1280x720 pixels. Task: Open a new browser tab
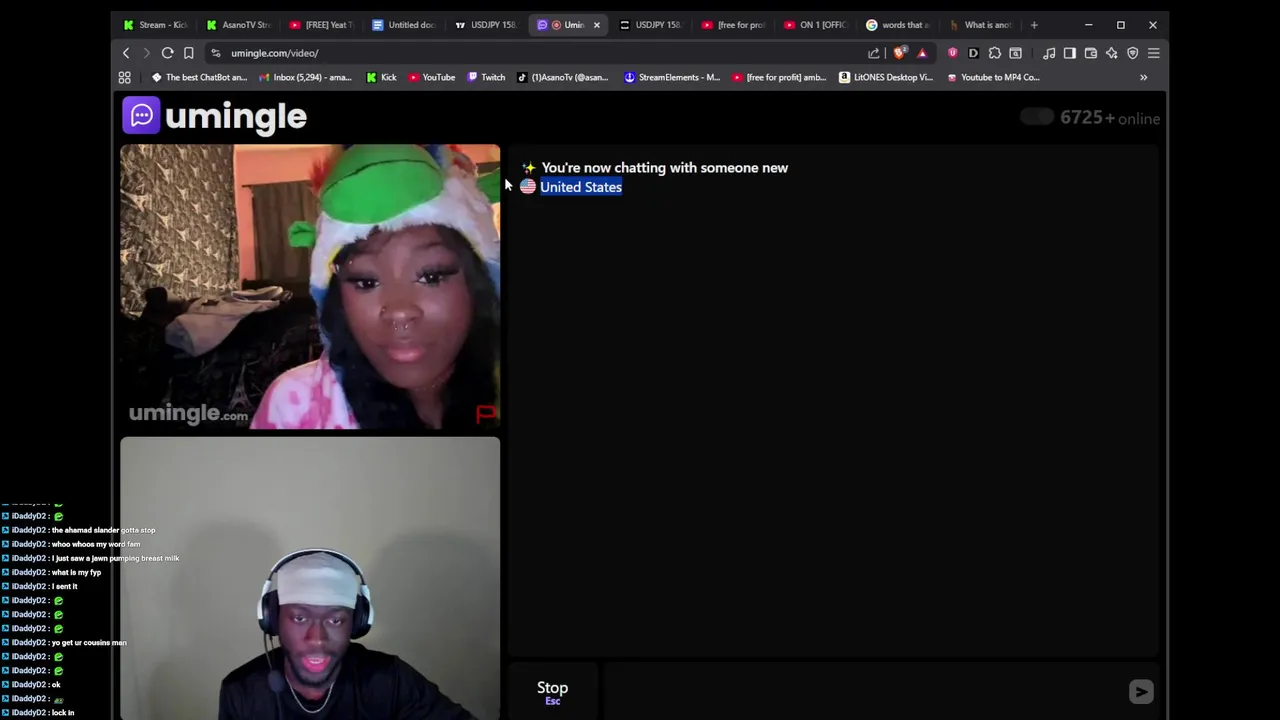click(x=1034, y=25)
